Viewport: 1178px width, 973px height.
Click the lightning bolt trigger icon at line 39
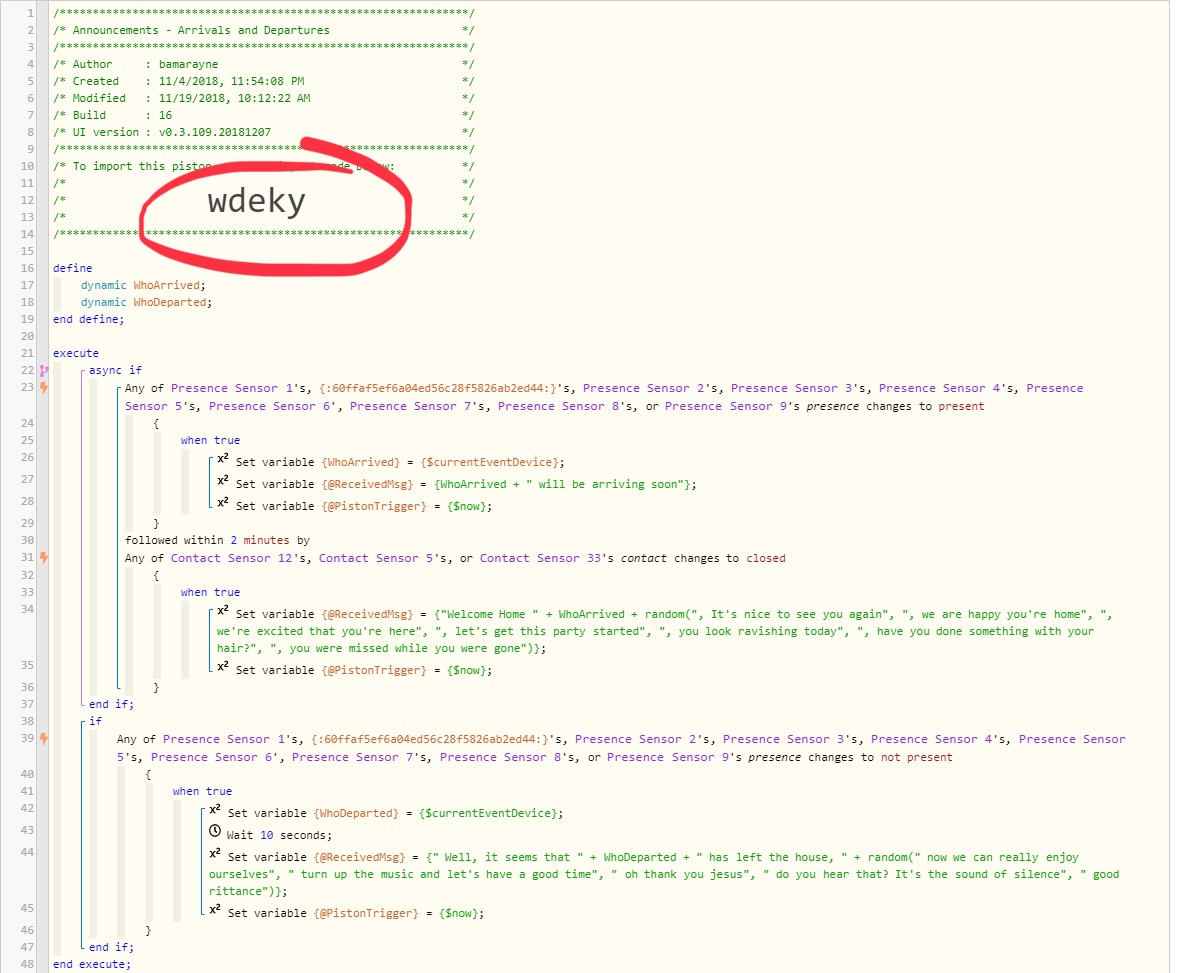pyautogui.click(x=44, y=739)
